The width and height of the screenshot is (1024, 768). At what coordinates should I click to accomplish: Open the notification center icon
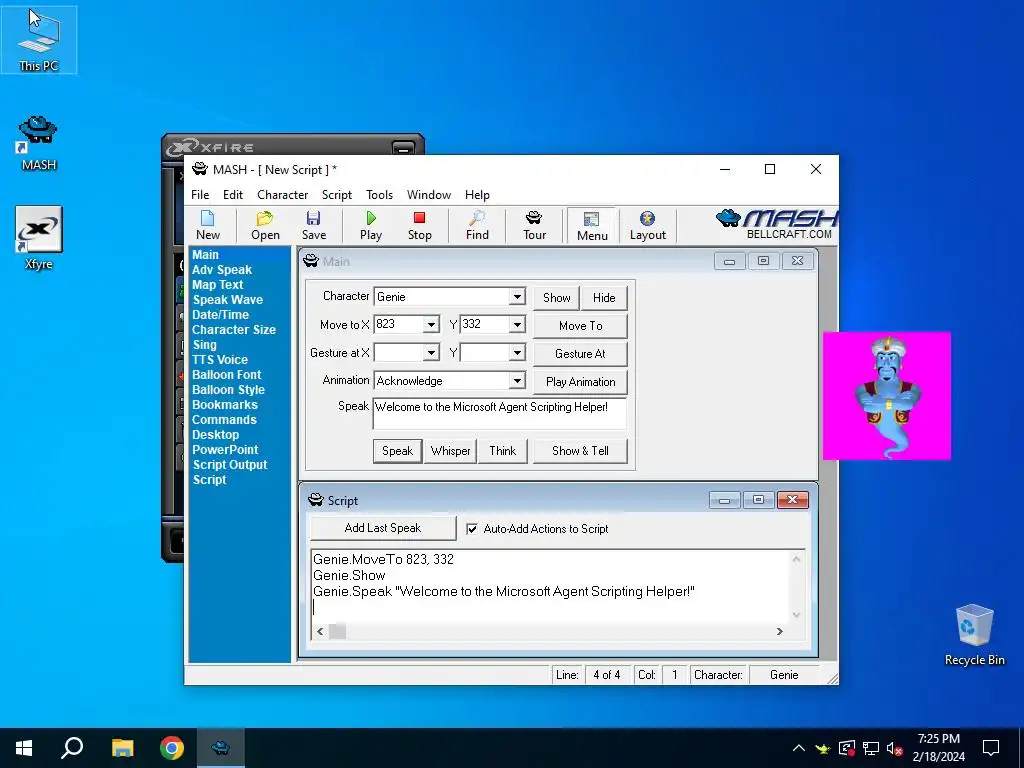(x=991, y=748)
